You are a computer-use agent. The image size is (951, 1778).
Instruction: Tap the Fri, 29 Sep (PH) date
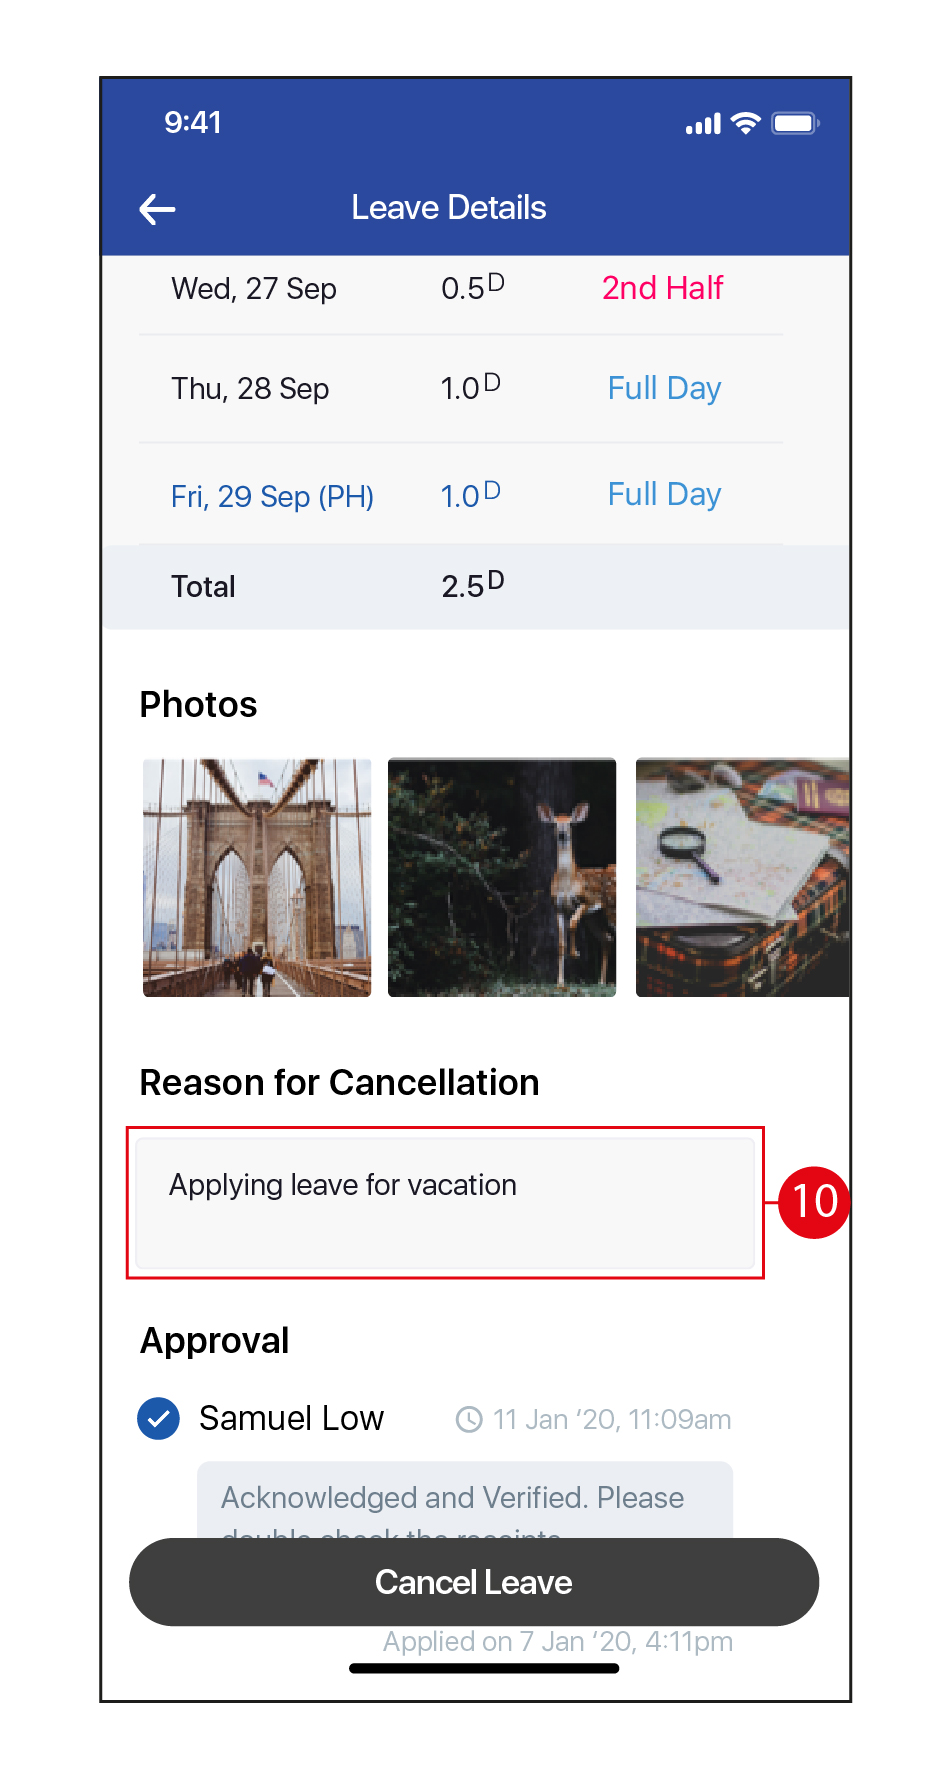click(272, 496)
